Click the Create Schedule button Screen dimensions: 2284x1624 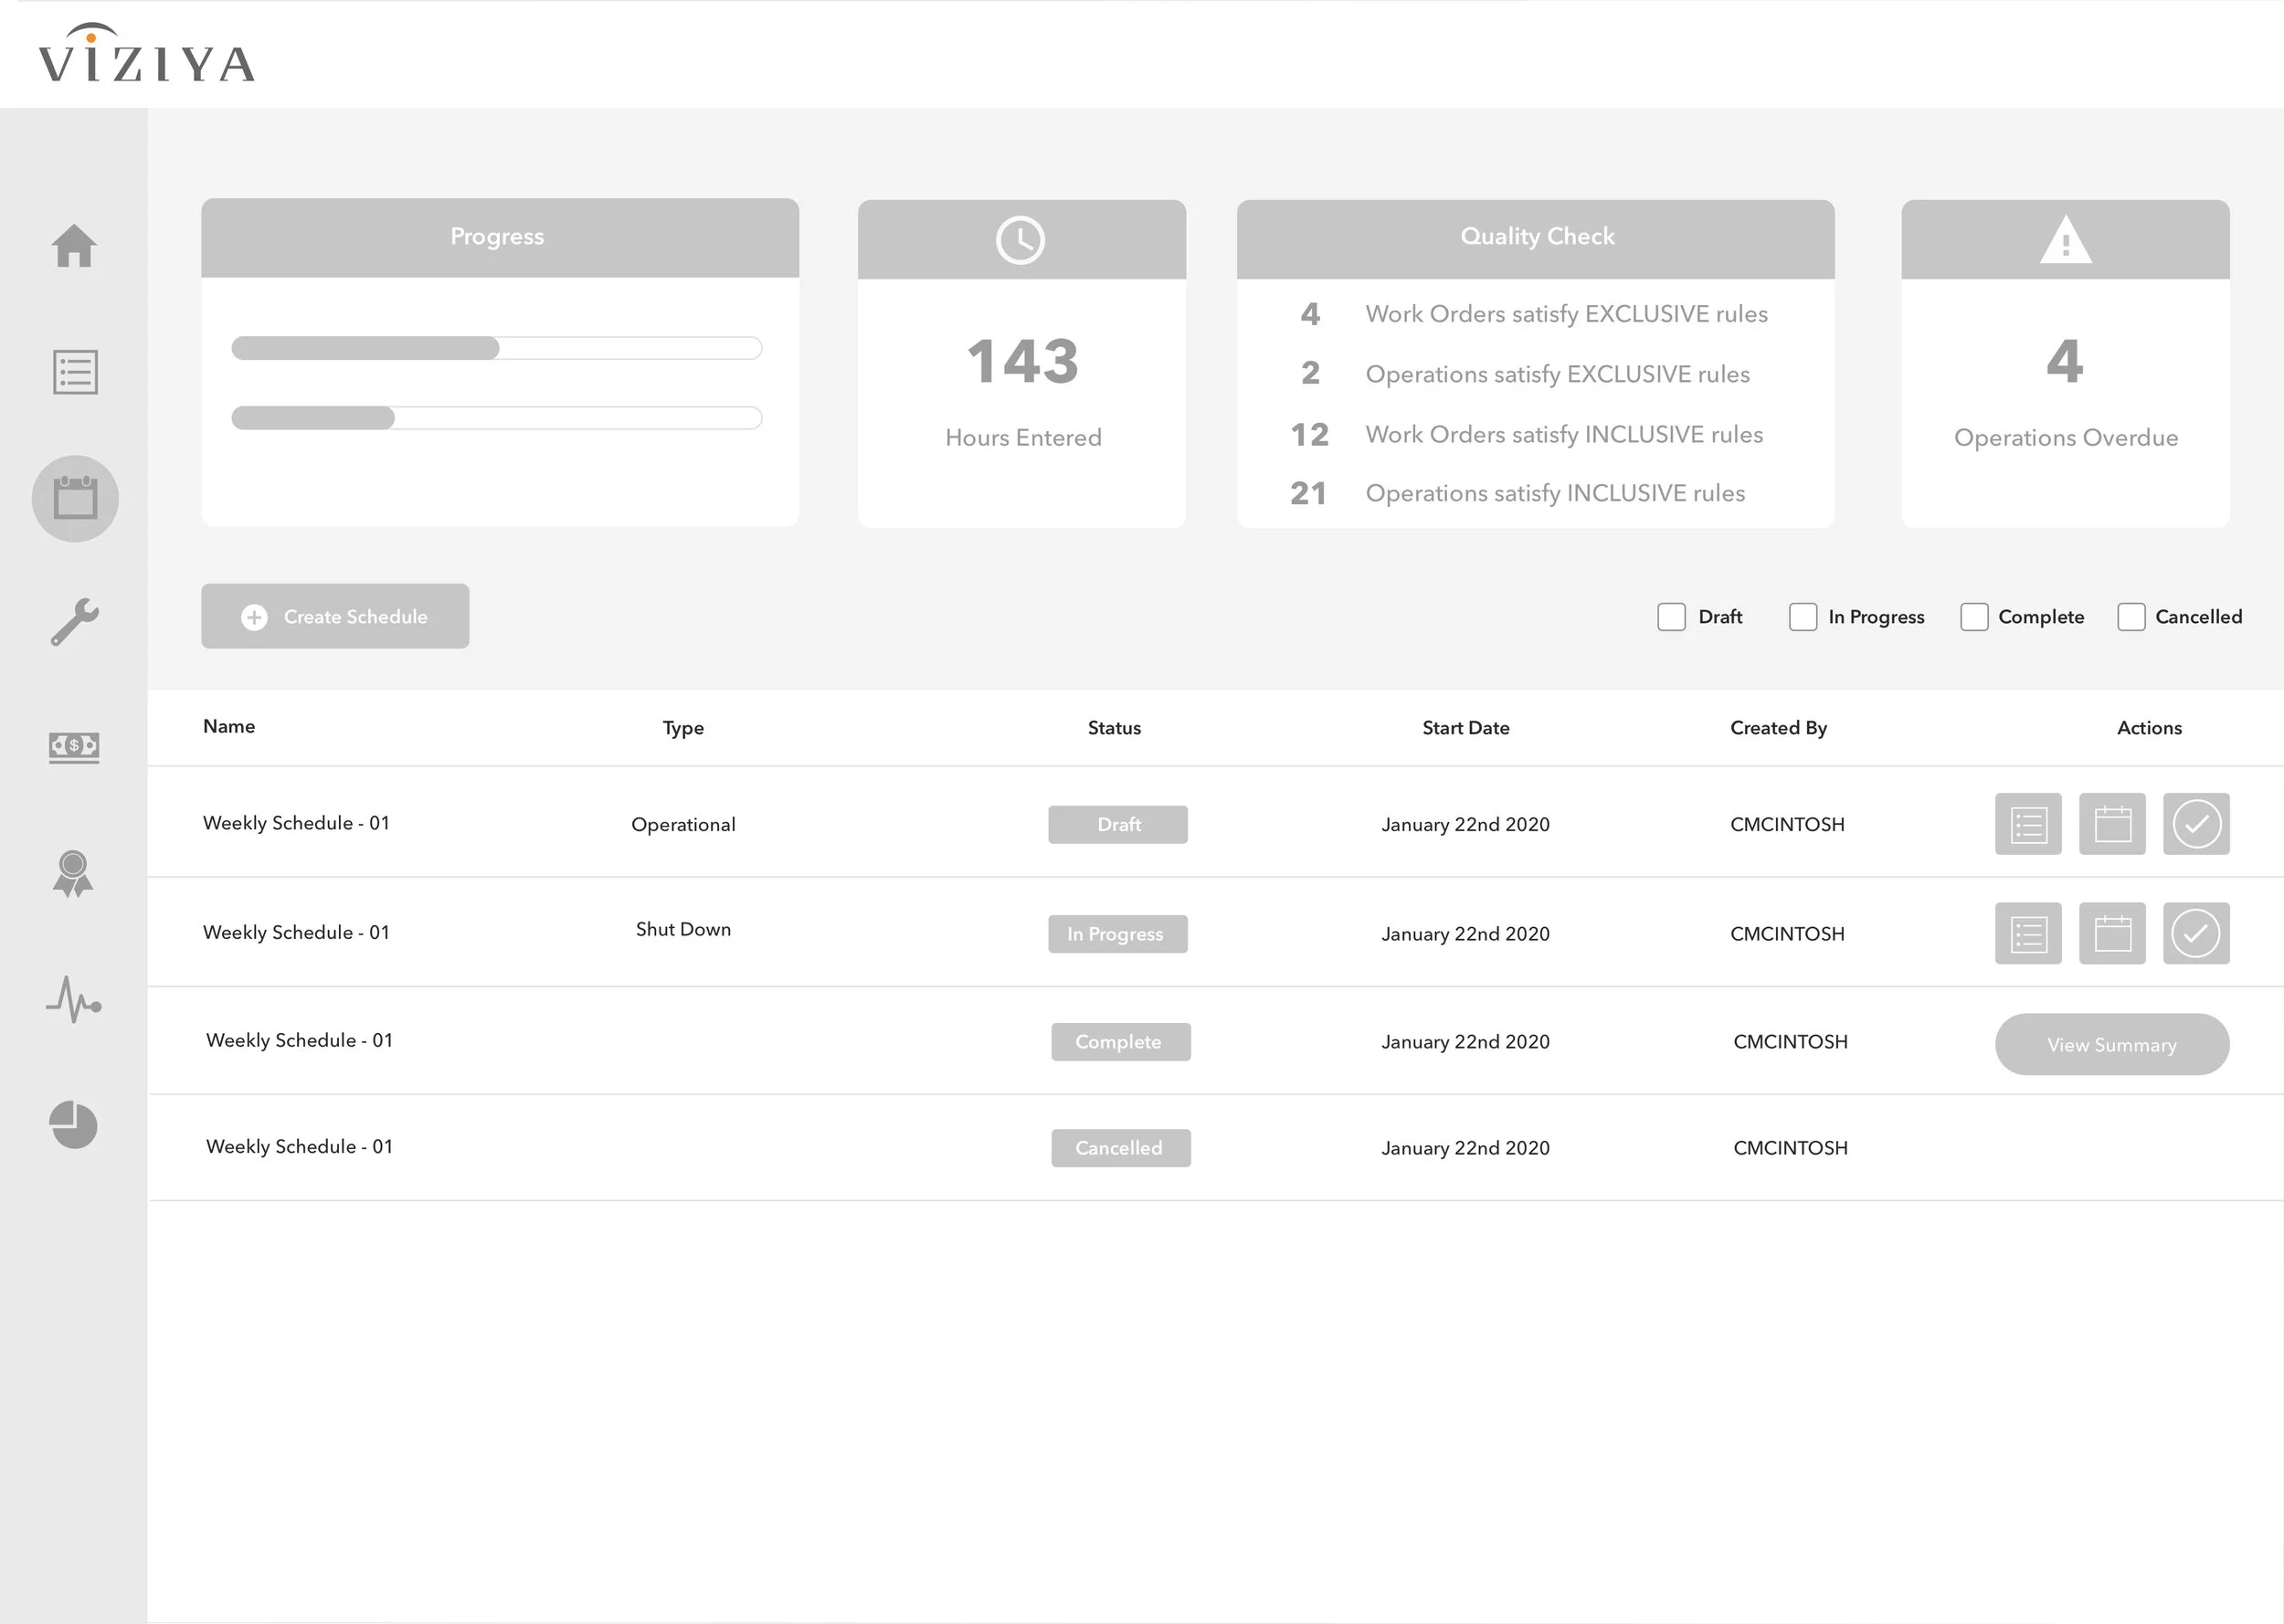[x=335, y=617]
